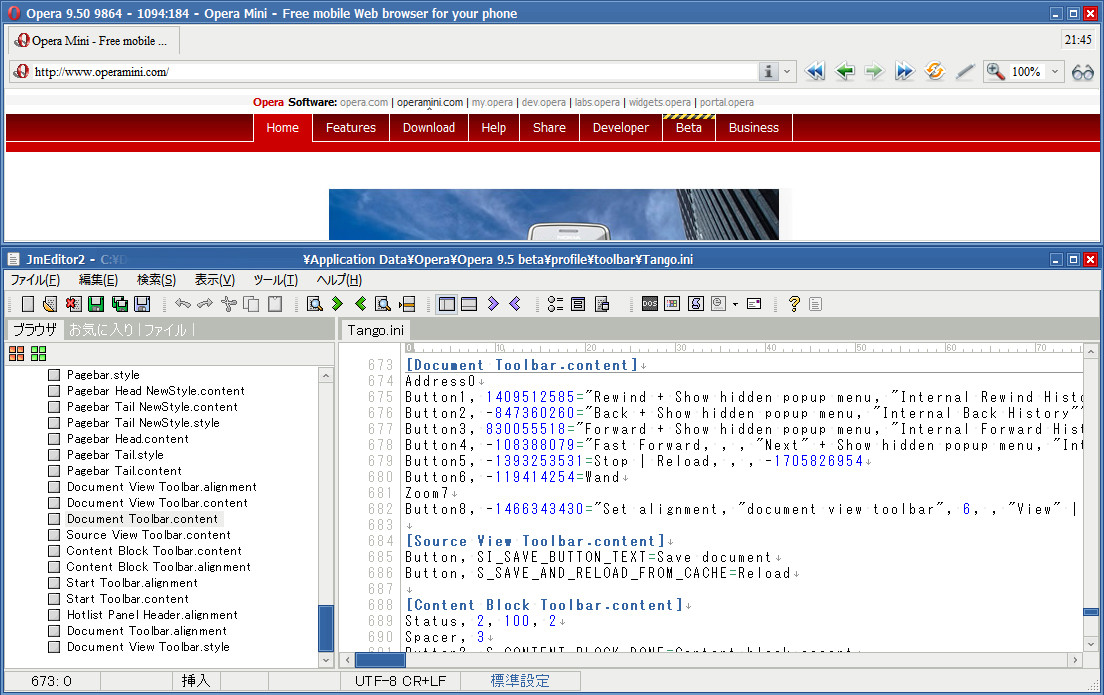The width and height of the screenshot is (1104, 695).
Task: Click the Developer link on Opera Mini page
Action: [621, 127]
